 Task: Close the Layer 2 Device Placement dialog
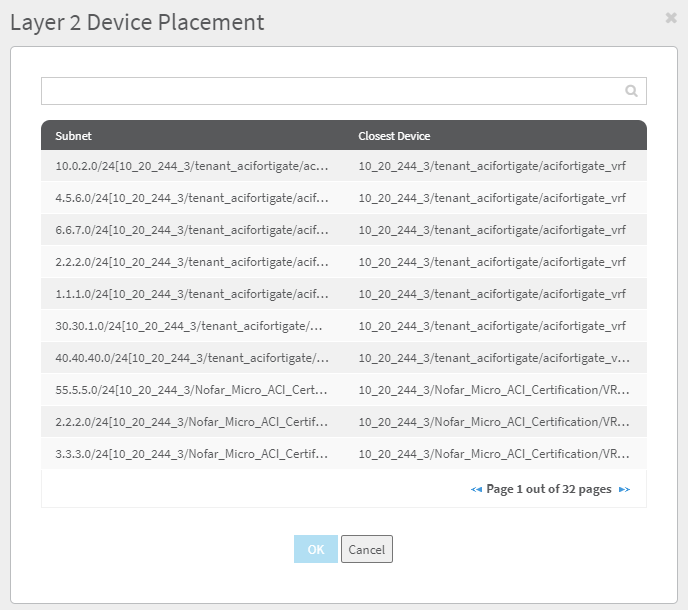coord(671,18)
